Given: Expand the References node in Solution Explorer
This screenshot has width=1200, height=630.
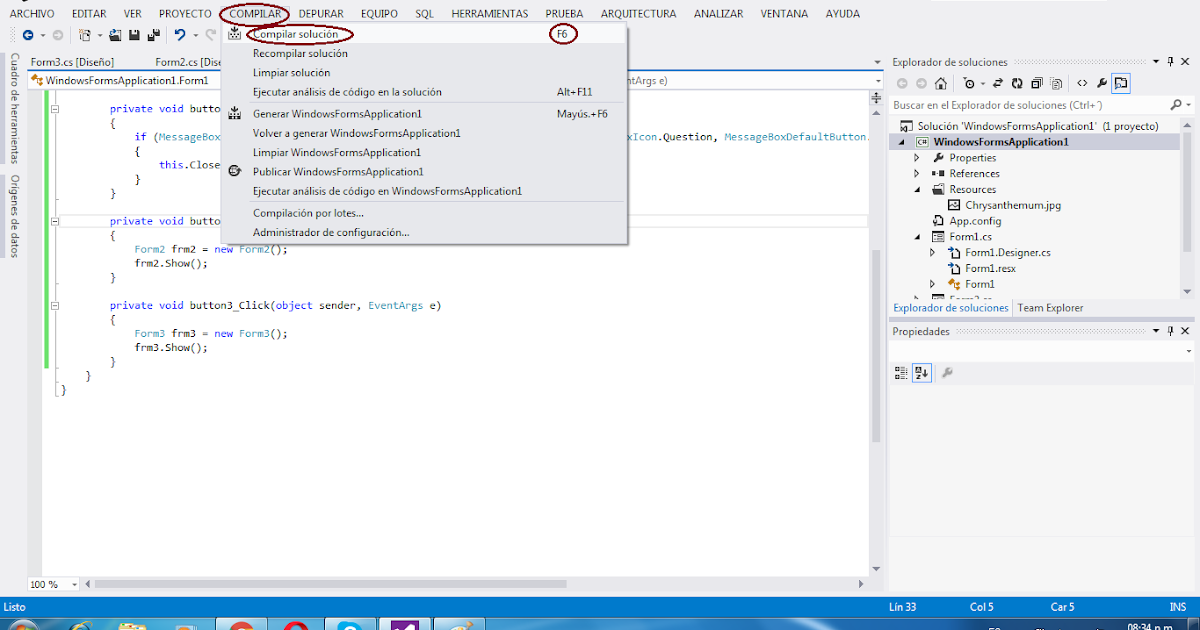Looking at the screenshot, I should [919, 173].
